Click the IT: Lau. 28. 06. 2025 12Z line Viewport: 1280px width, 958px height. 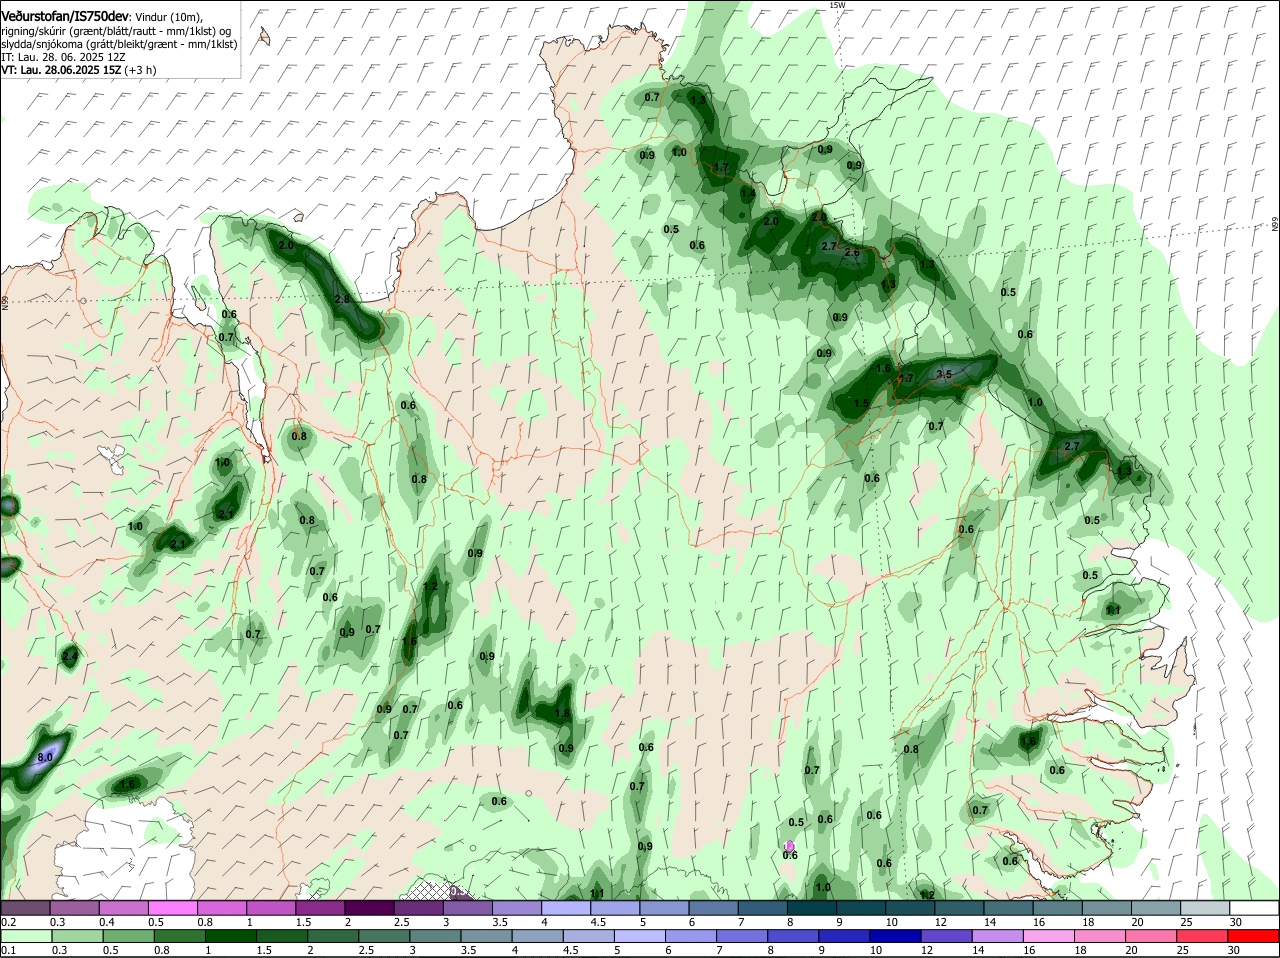[65, 57]
